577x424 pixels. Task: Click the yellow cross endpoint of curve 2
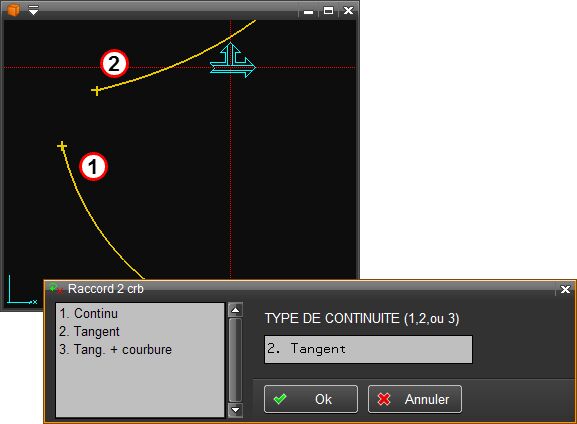click(x=96, y=90)
